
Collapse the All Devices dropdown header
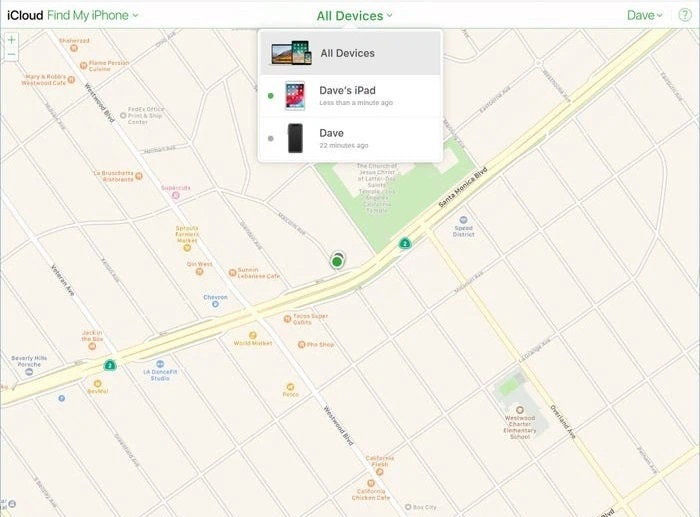point(354,15)
